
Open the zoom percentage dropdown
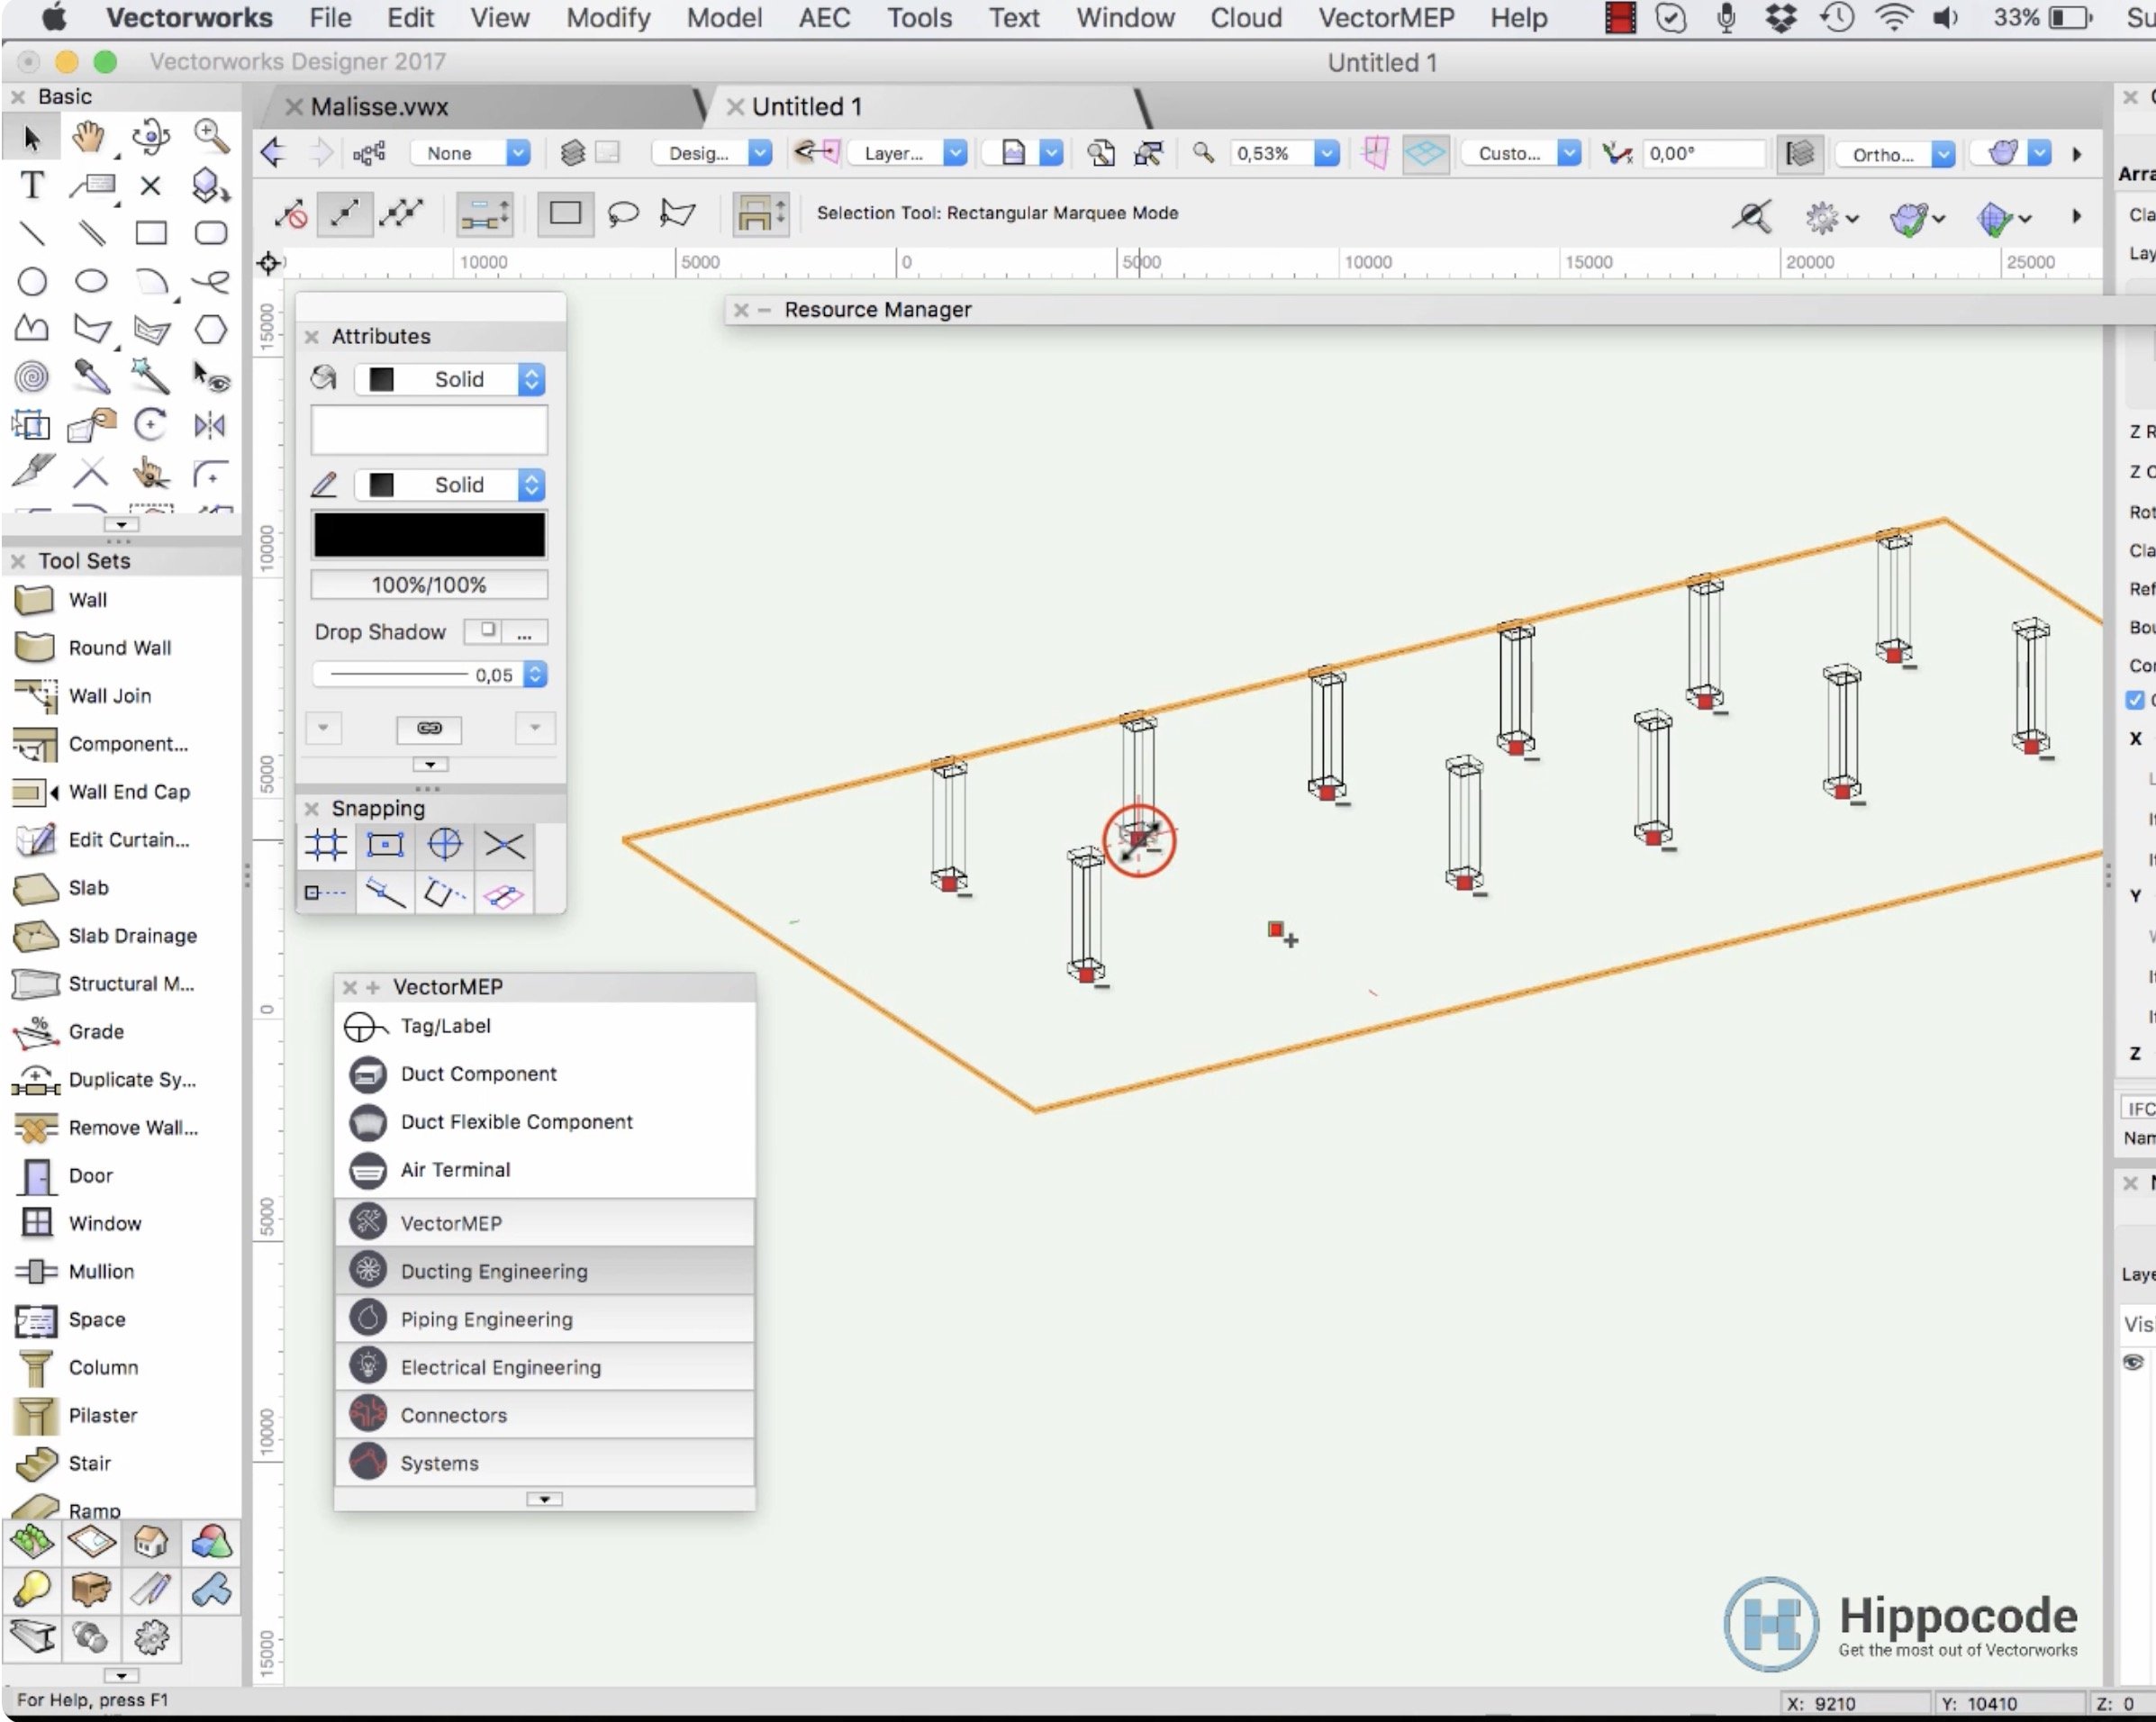pyautogui.click(x=1326, y=154)
